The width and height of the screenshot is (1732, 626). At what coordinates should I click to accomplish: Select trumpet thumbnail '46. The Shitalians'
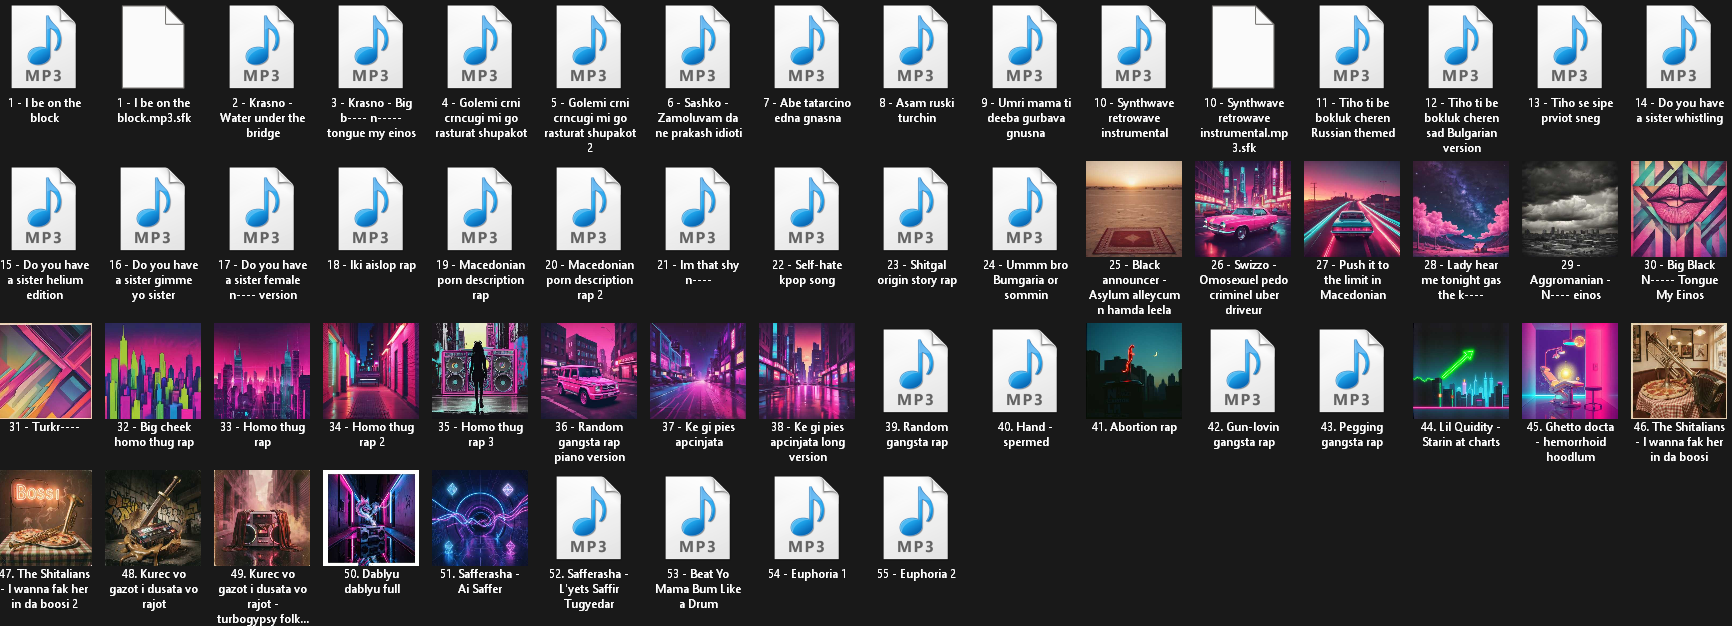[1679, 371]
